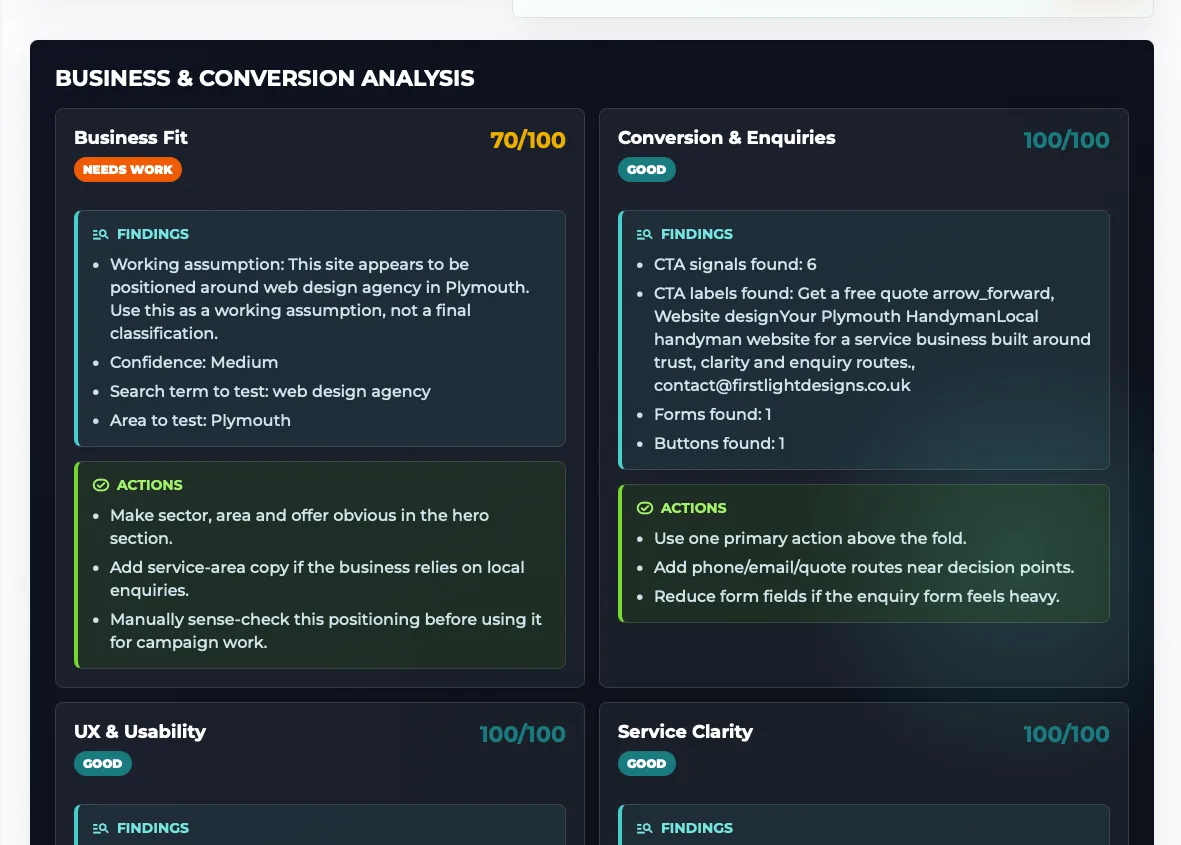Viewport: 1181px width, 845px height.
Task: Click the FINDINGS label in Business Fit
Action: pyautogui.click(x=153, y=234)
